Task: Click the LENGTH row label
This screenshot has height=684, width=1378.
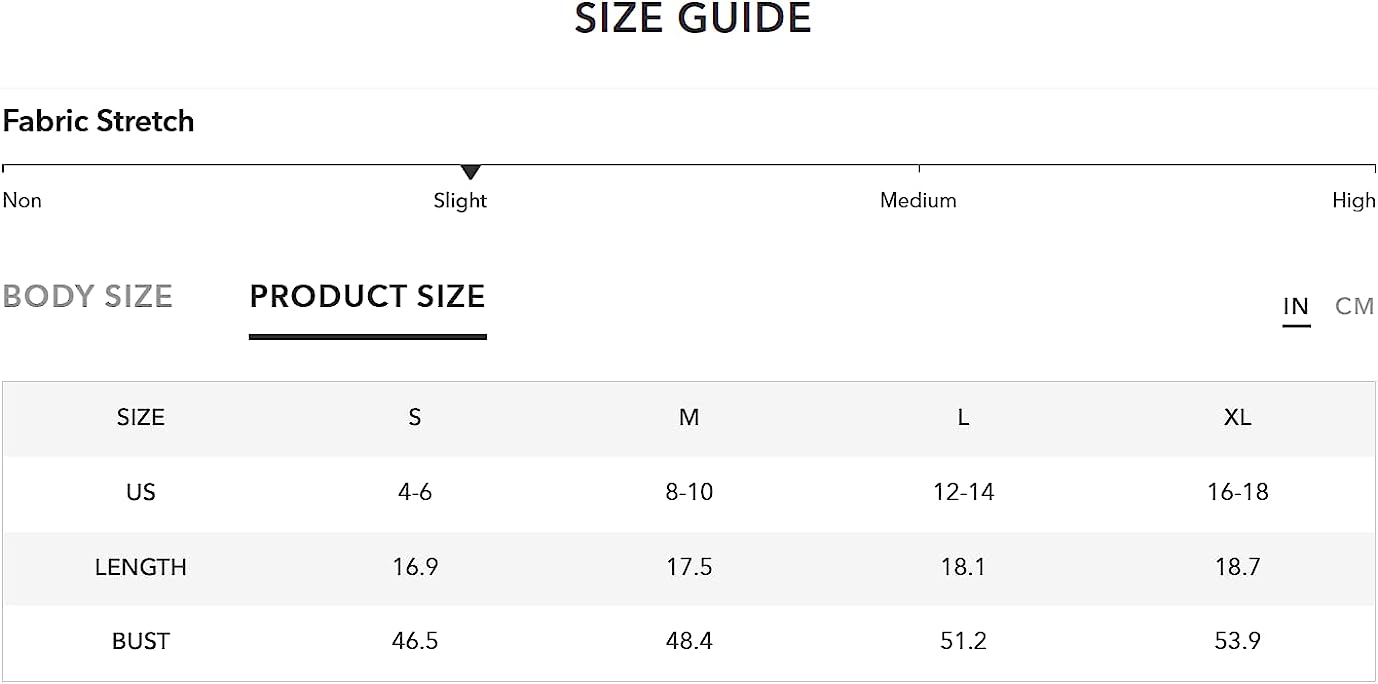Action: (141, 567)
